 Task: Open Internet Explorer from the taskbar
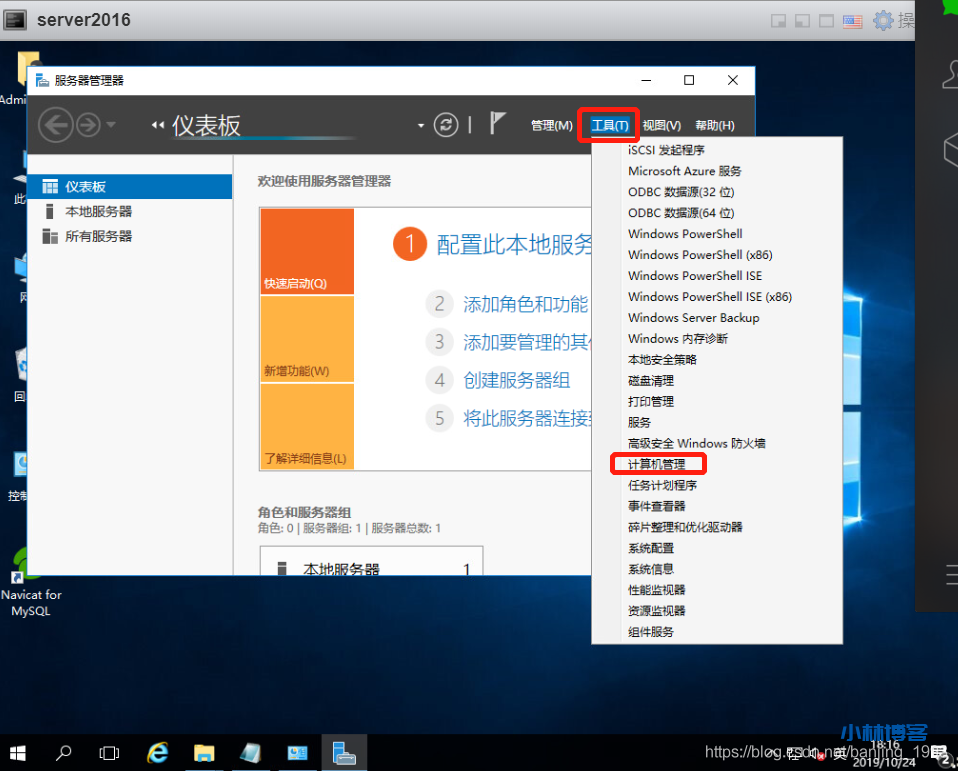(157, 752)
